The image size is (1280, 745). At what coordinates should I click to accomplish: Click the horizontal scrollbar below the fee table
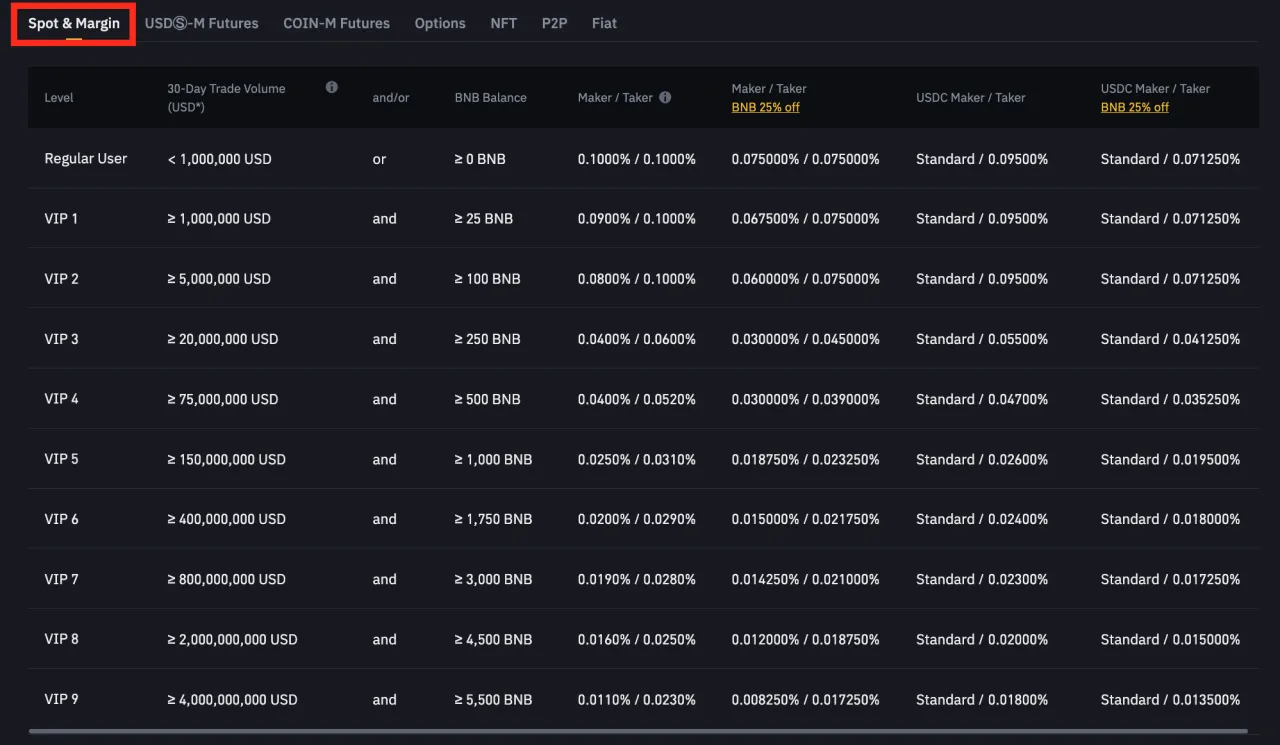pyautogui.click(x=640, y=731)
